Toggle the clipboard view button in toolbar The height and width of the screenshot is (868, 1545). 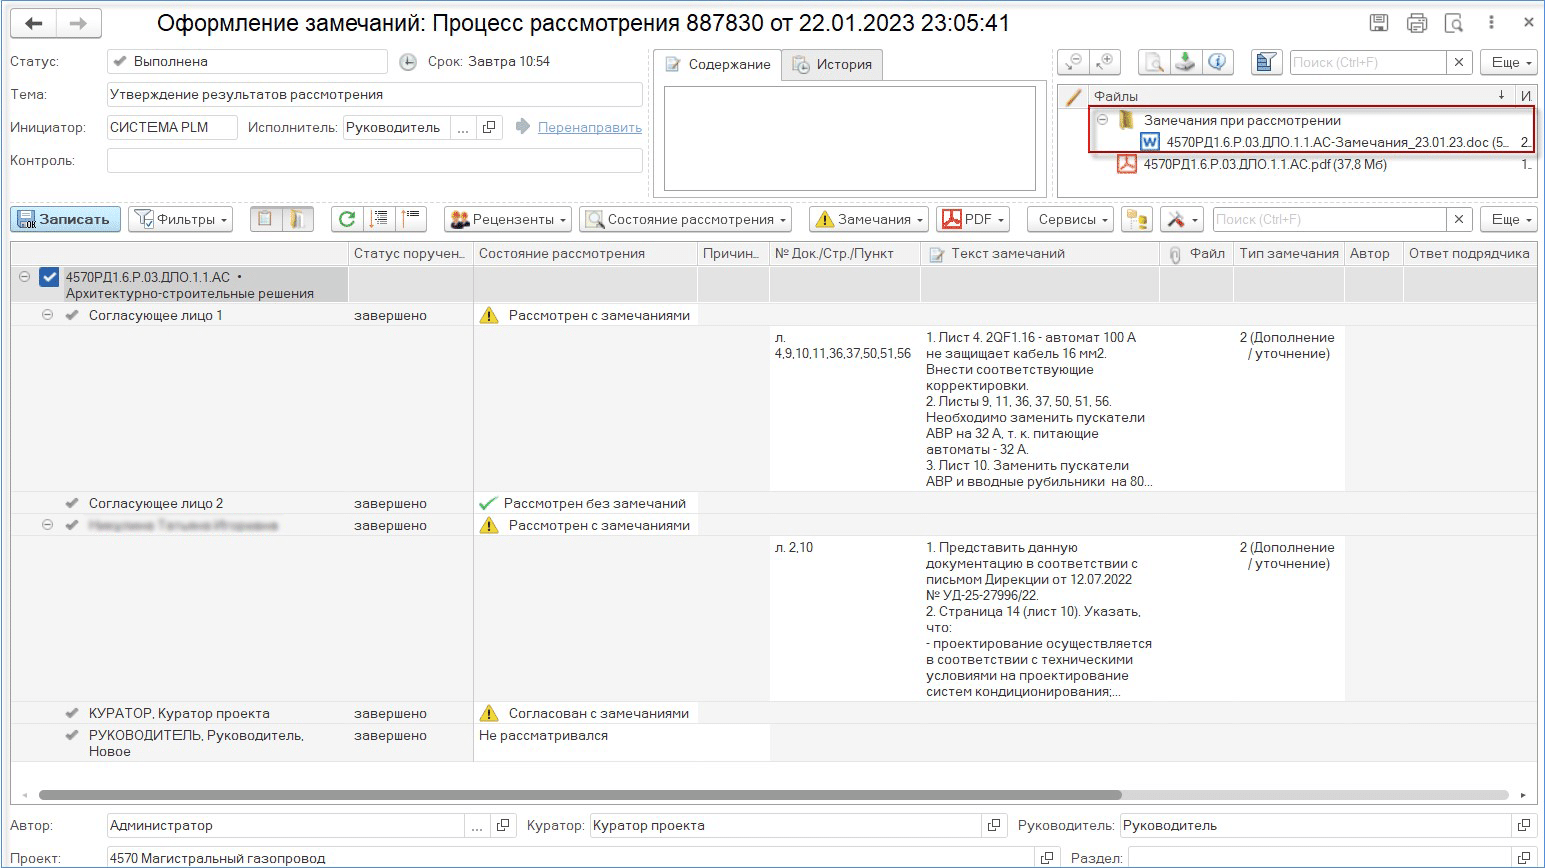tap(265, 219)
